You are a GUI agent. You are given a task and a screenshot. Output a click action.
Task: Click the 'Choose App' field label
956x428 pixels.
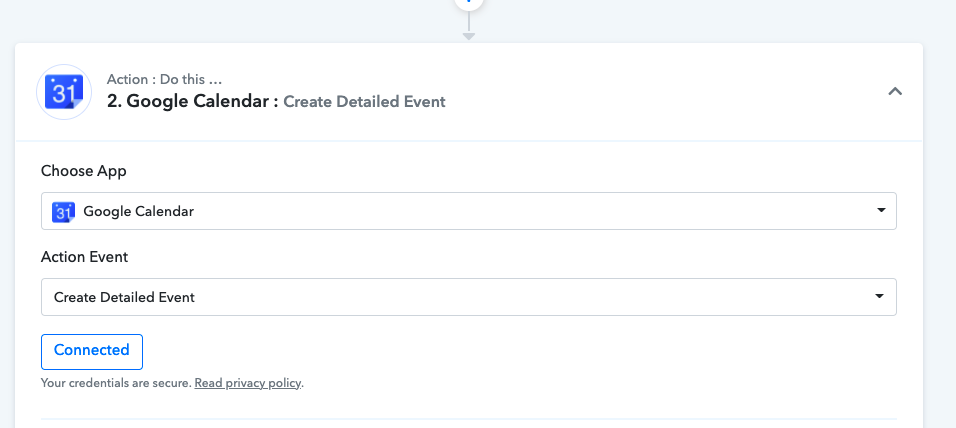(x=84, y=171)
